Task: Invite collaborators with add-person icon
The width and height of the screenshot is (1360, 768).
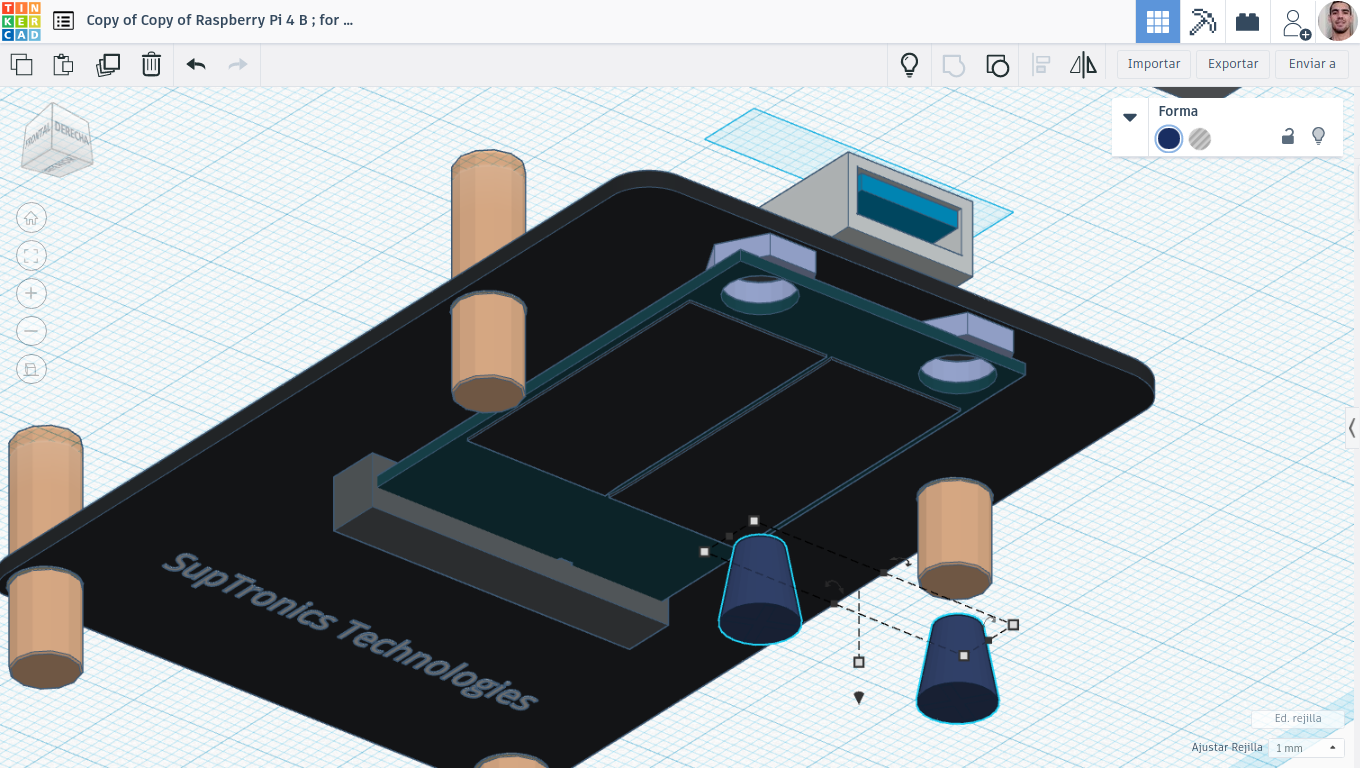Action: click(x=1294, y=22)
